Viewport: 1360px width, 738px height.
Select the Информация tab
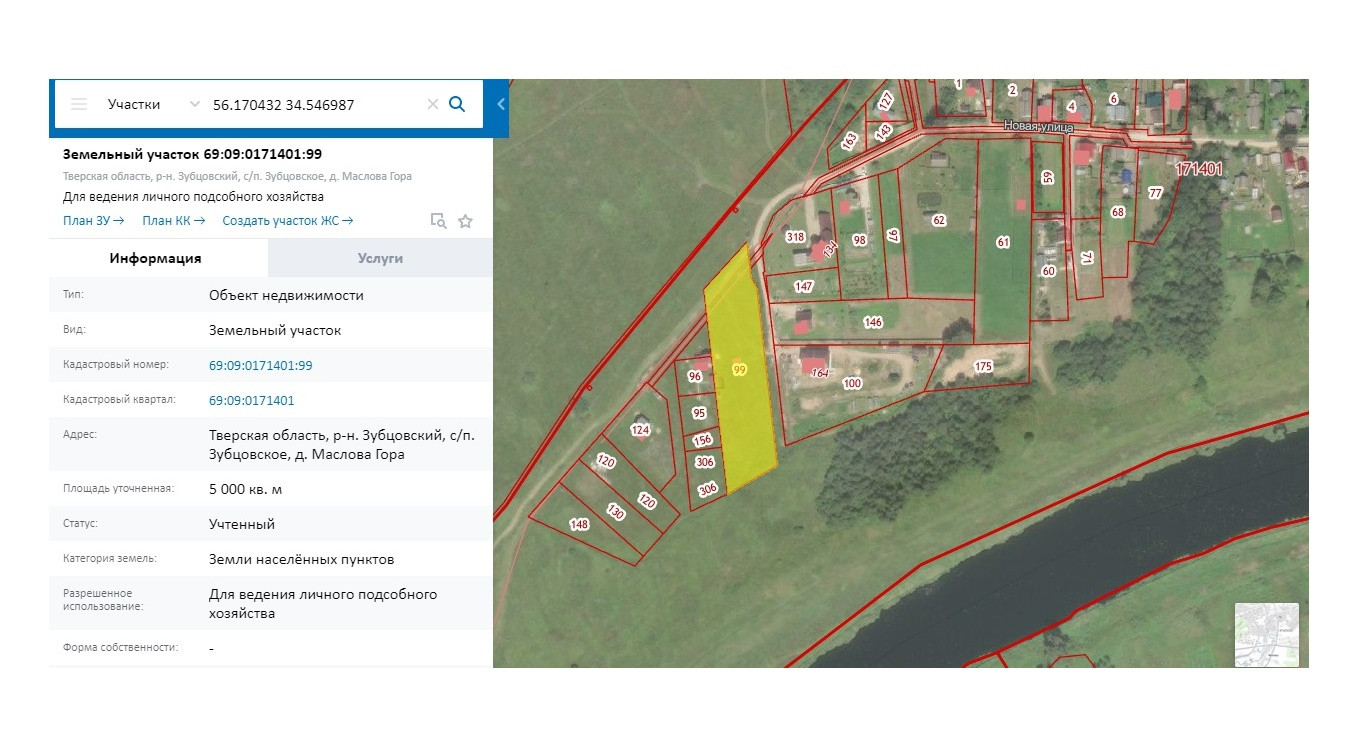(x=156, y=258)
